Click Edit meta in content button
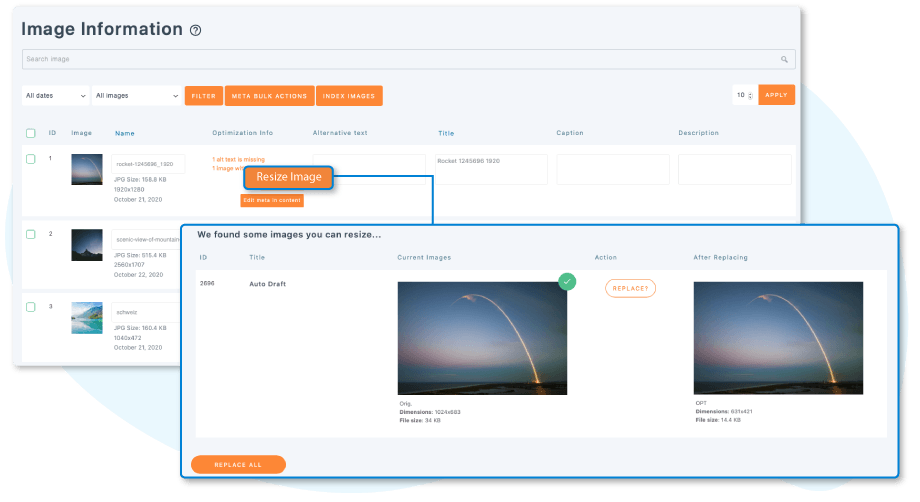920x502 pixels. coord(272,200)
